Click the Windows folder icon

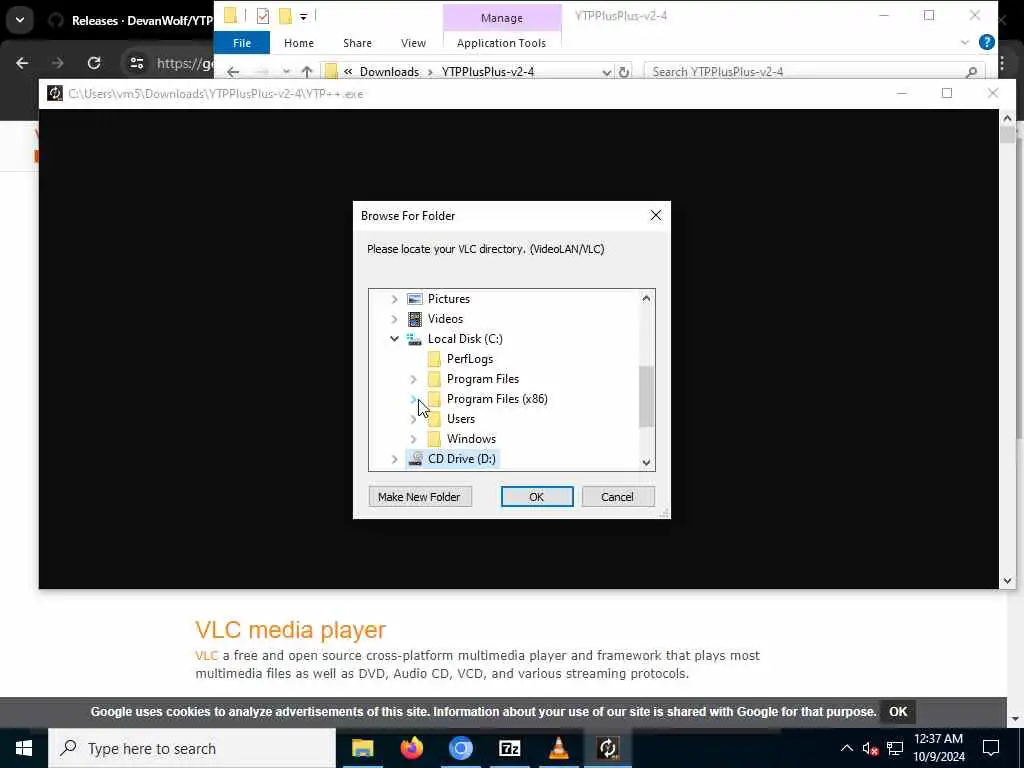point(434,439)
